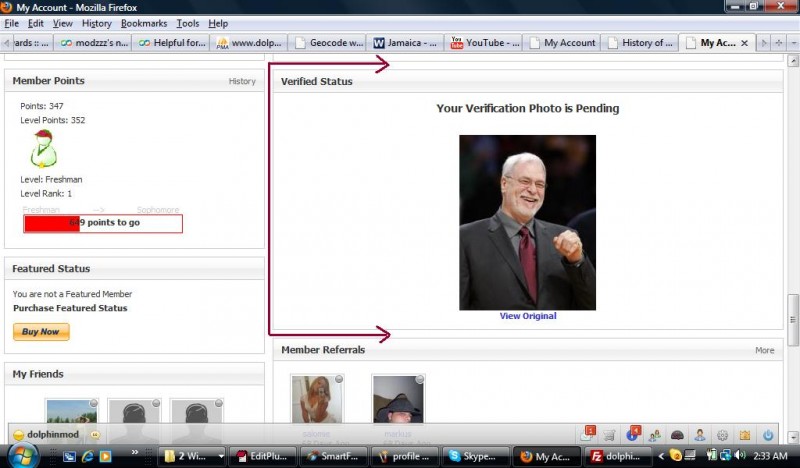Open the View menu

63,23
